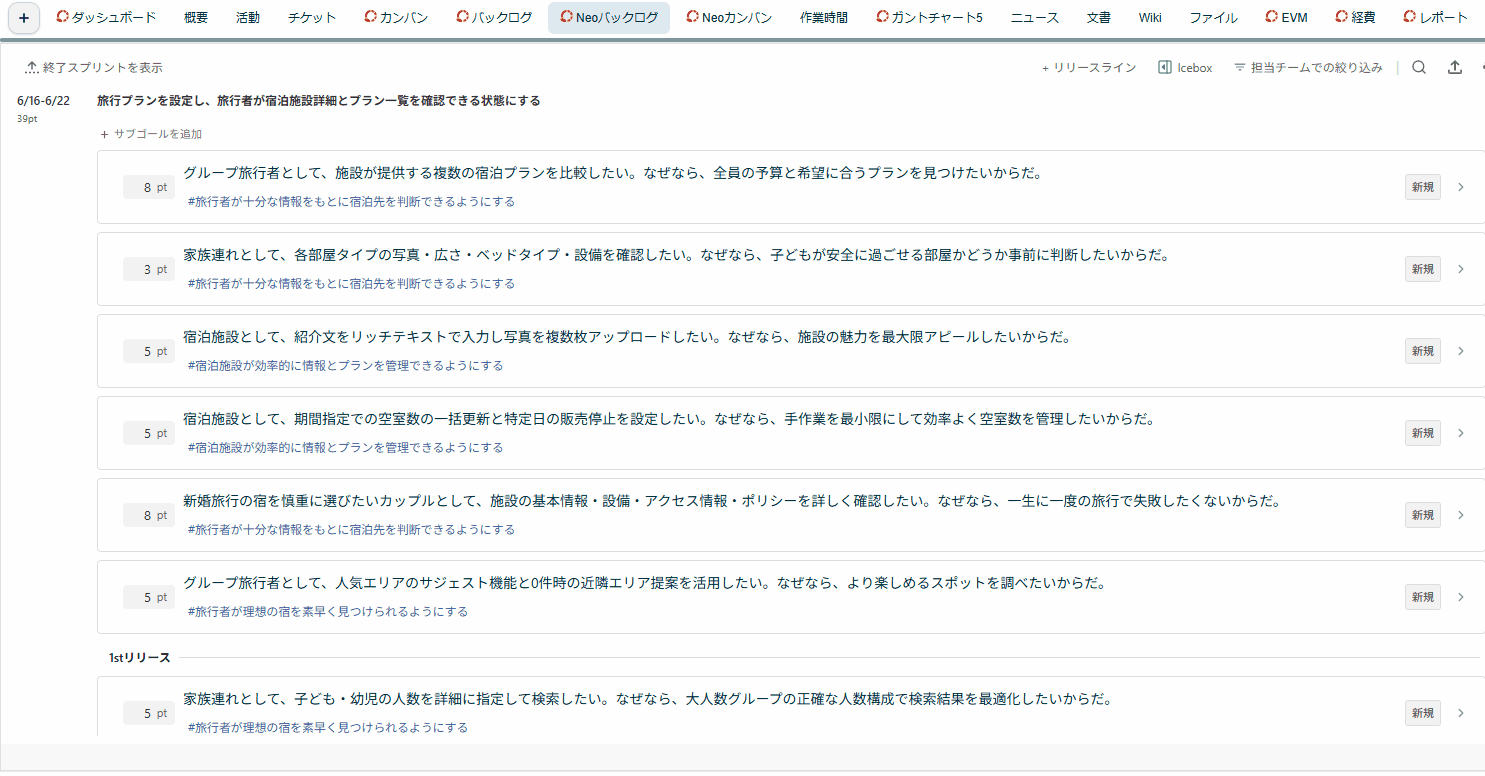This screenshot has width=1485, height=776.
Task: Edit 8 pt field of 宿泊プランを比較 story
Action: [149, 187]
